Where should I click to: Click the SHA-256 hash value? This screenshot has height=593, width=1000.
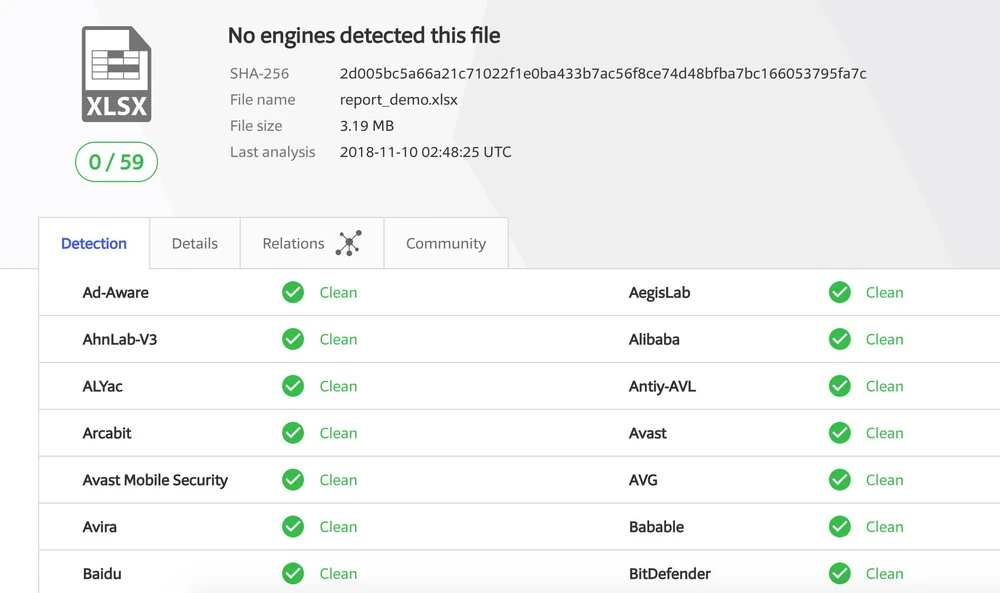pos(603,73)
